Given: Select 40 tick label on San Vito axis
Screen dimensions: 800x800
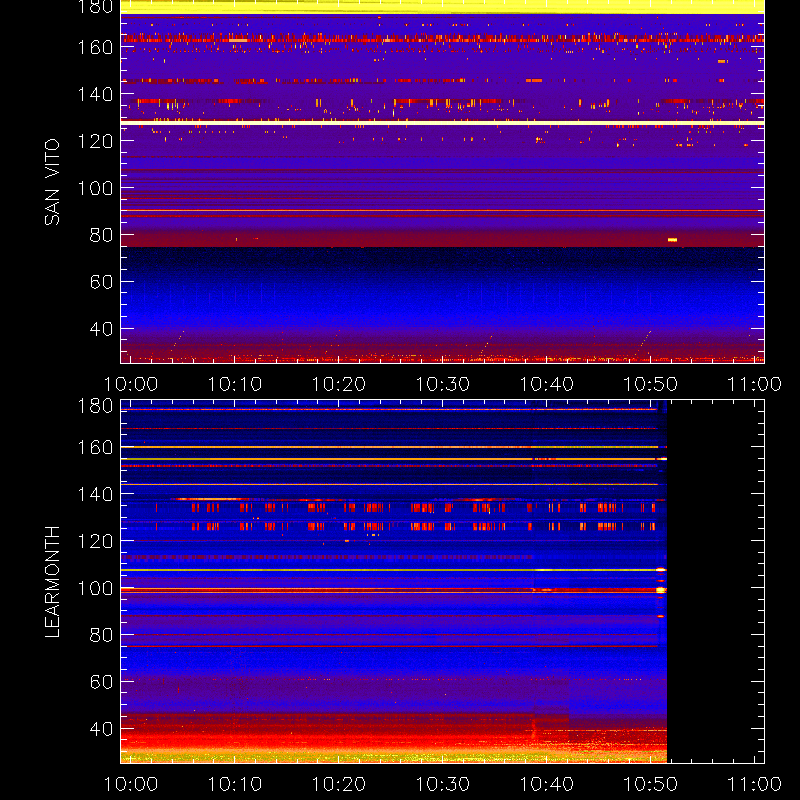Looking at the screenshot, I should point(101,329).
